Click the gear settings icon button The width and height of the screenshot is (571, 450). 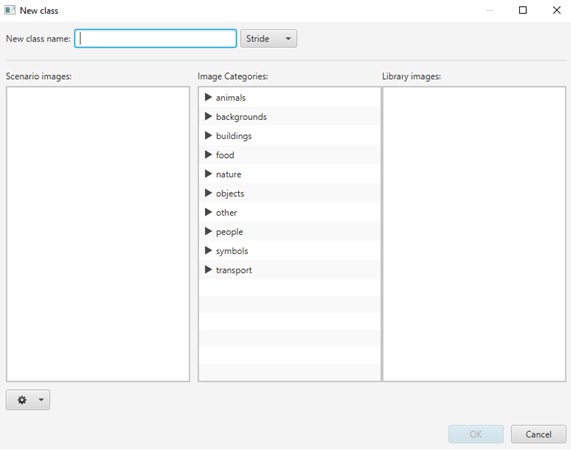tap(22, 400)
